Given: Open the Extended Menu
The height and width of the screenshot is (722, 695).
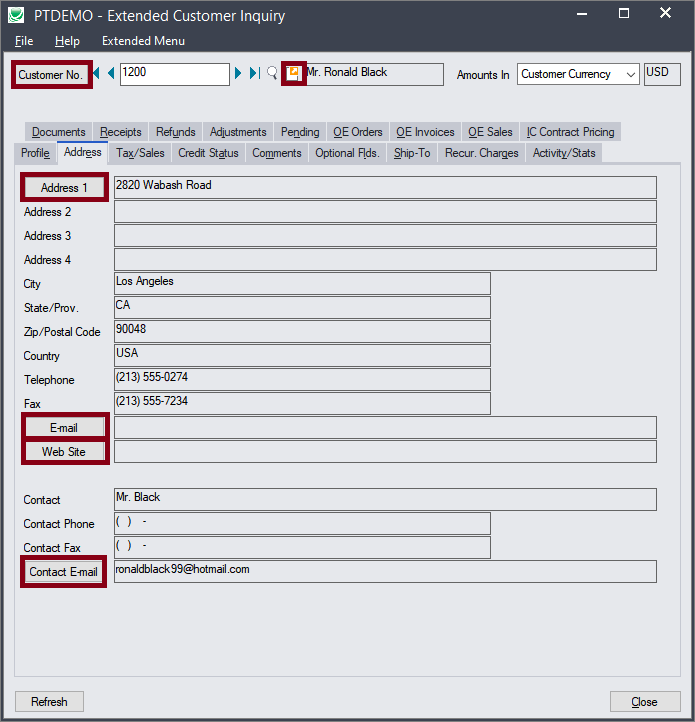Looking at the screenshot, I should tap(143, 41).
